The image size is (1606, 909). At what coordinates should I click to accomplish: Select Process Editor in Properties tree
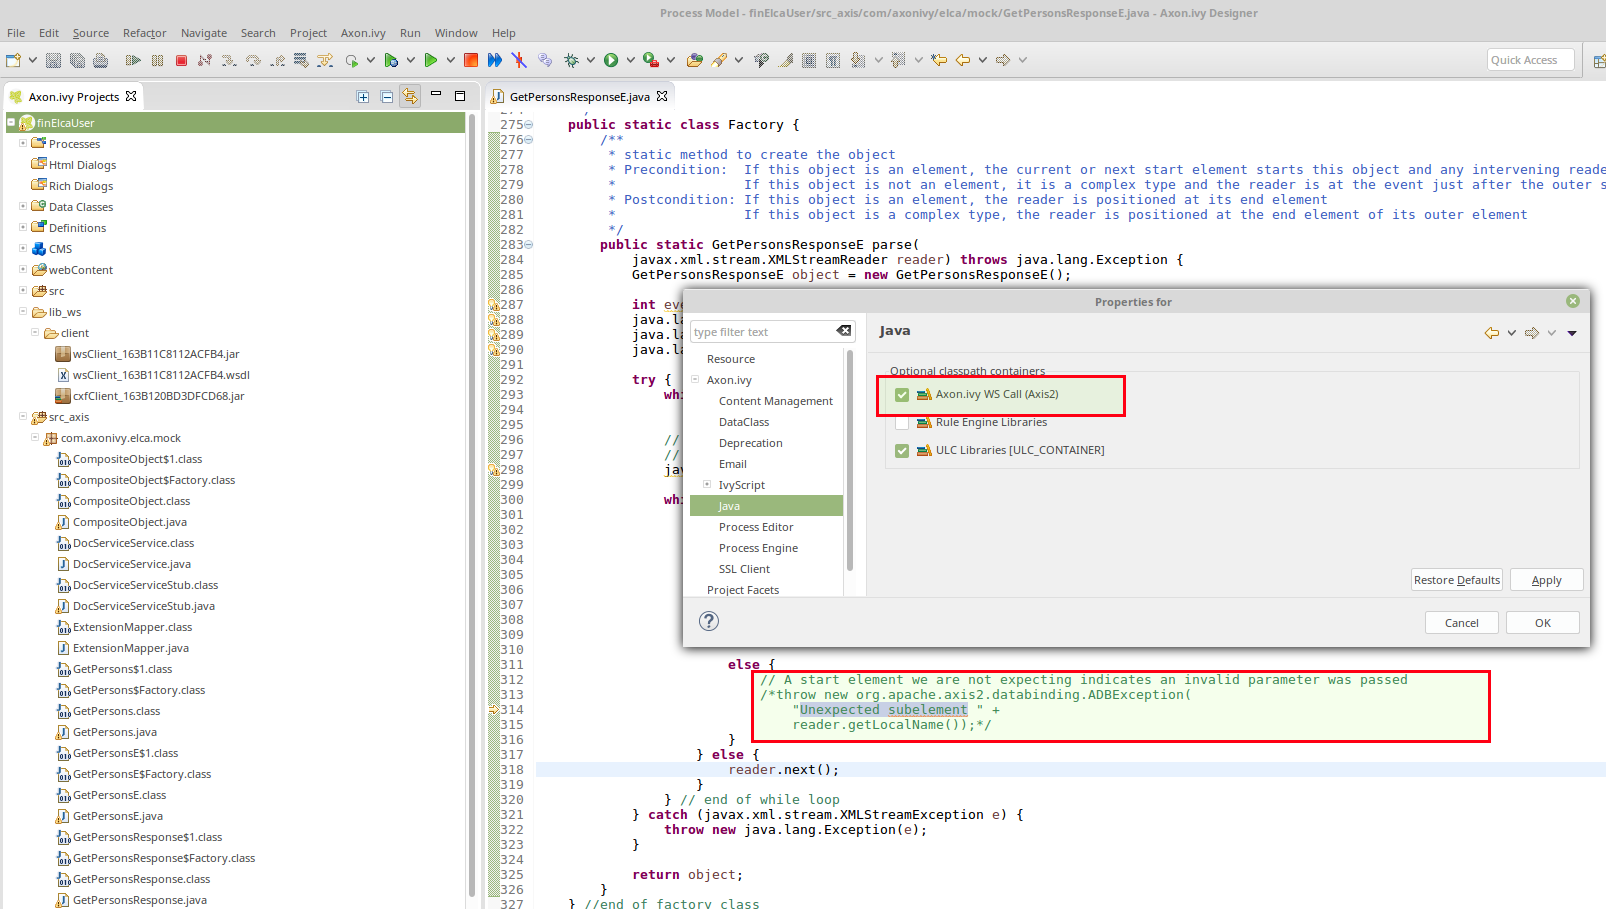coord(756,527)
